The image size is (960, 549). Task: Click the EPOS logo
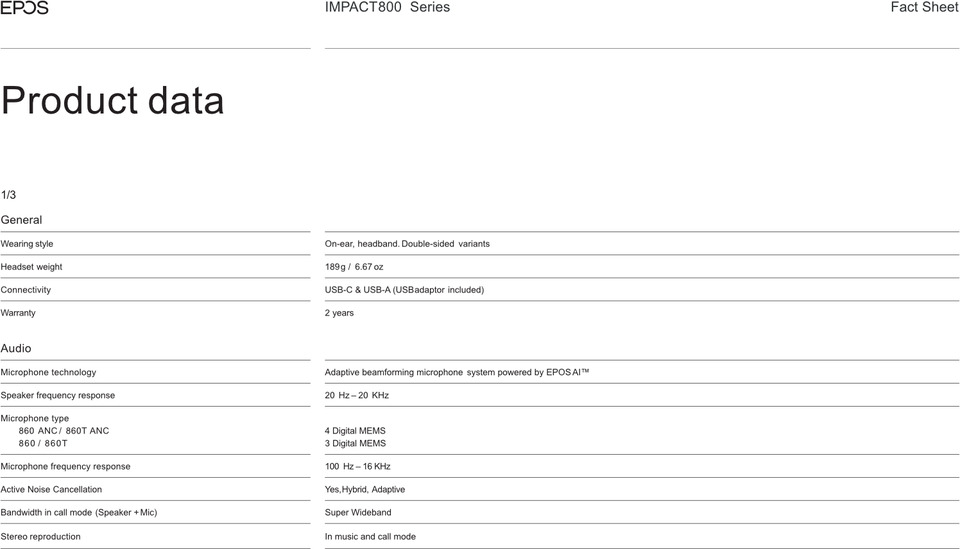tap(24, 8)
